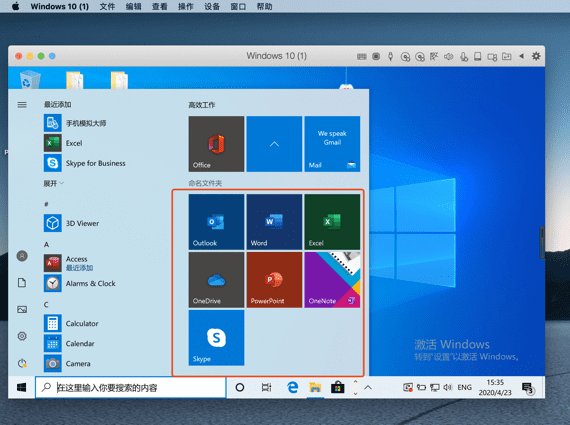
Task: Open volume control in system tray
Action: coord(447,388)
